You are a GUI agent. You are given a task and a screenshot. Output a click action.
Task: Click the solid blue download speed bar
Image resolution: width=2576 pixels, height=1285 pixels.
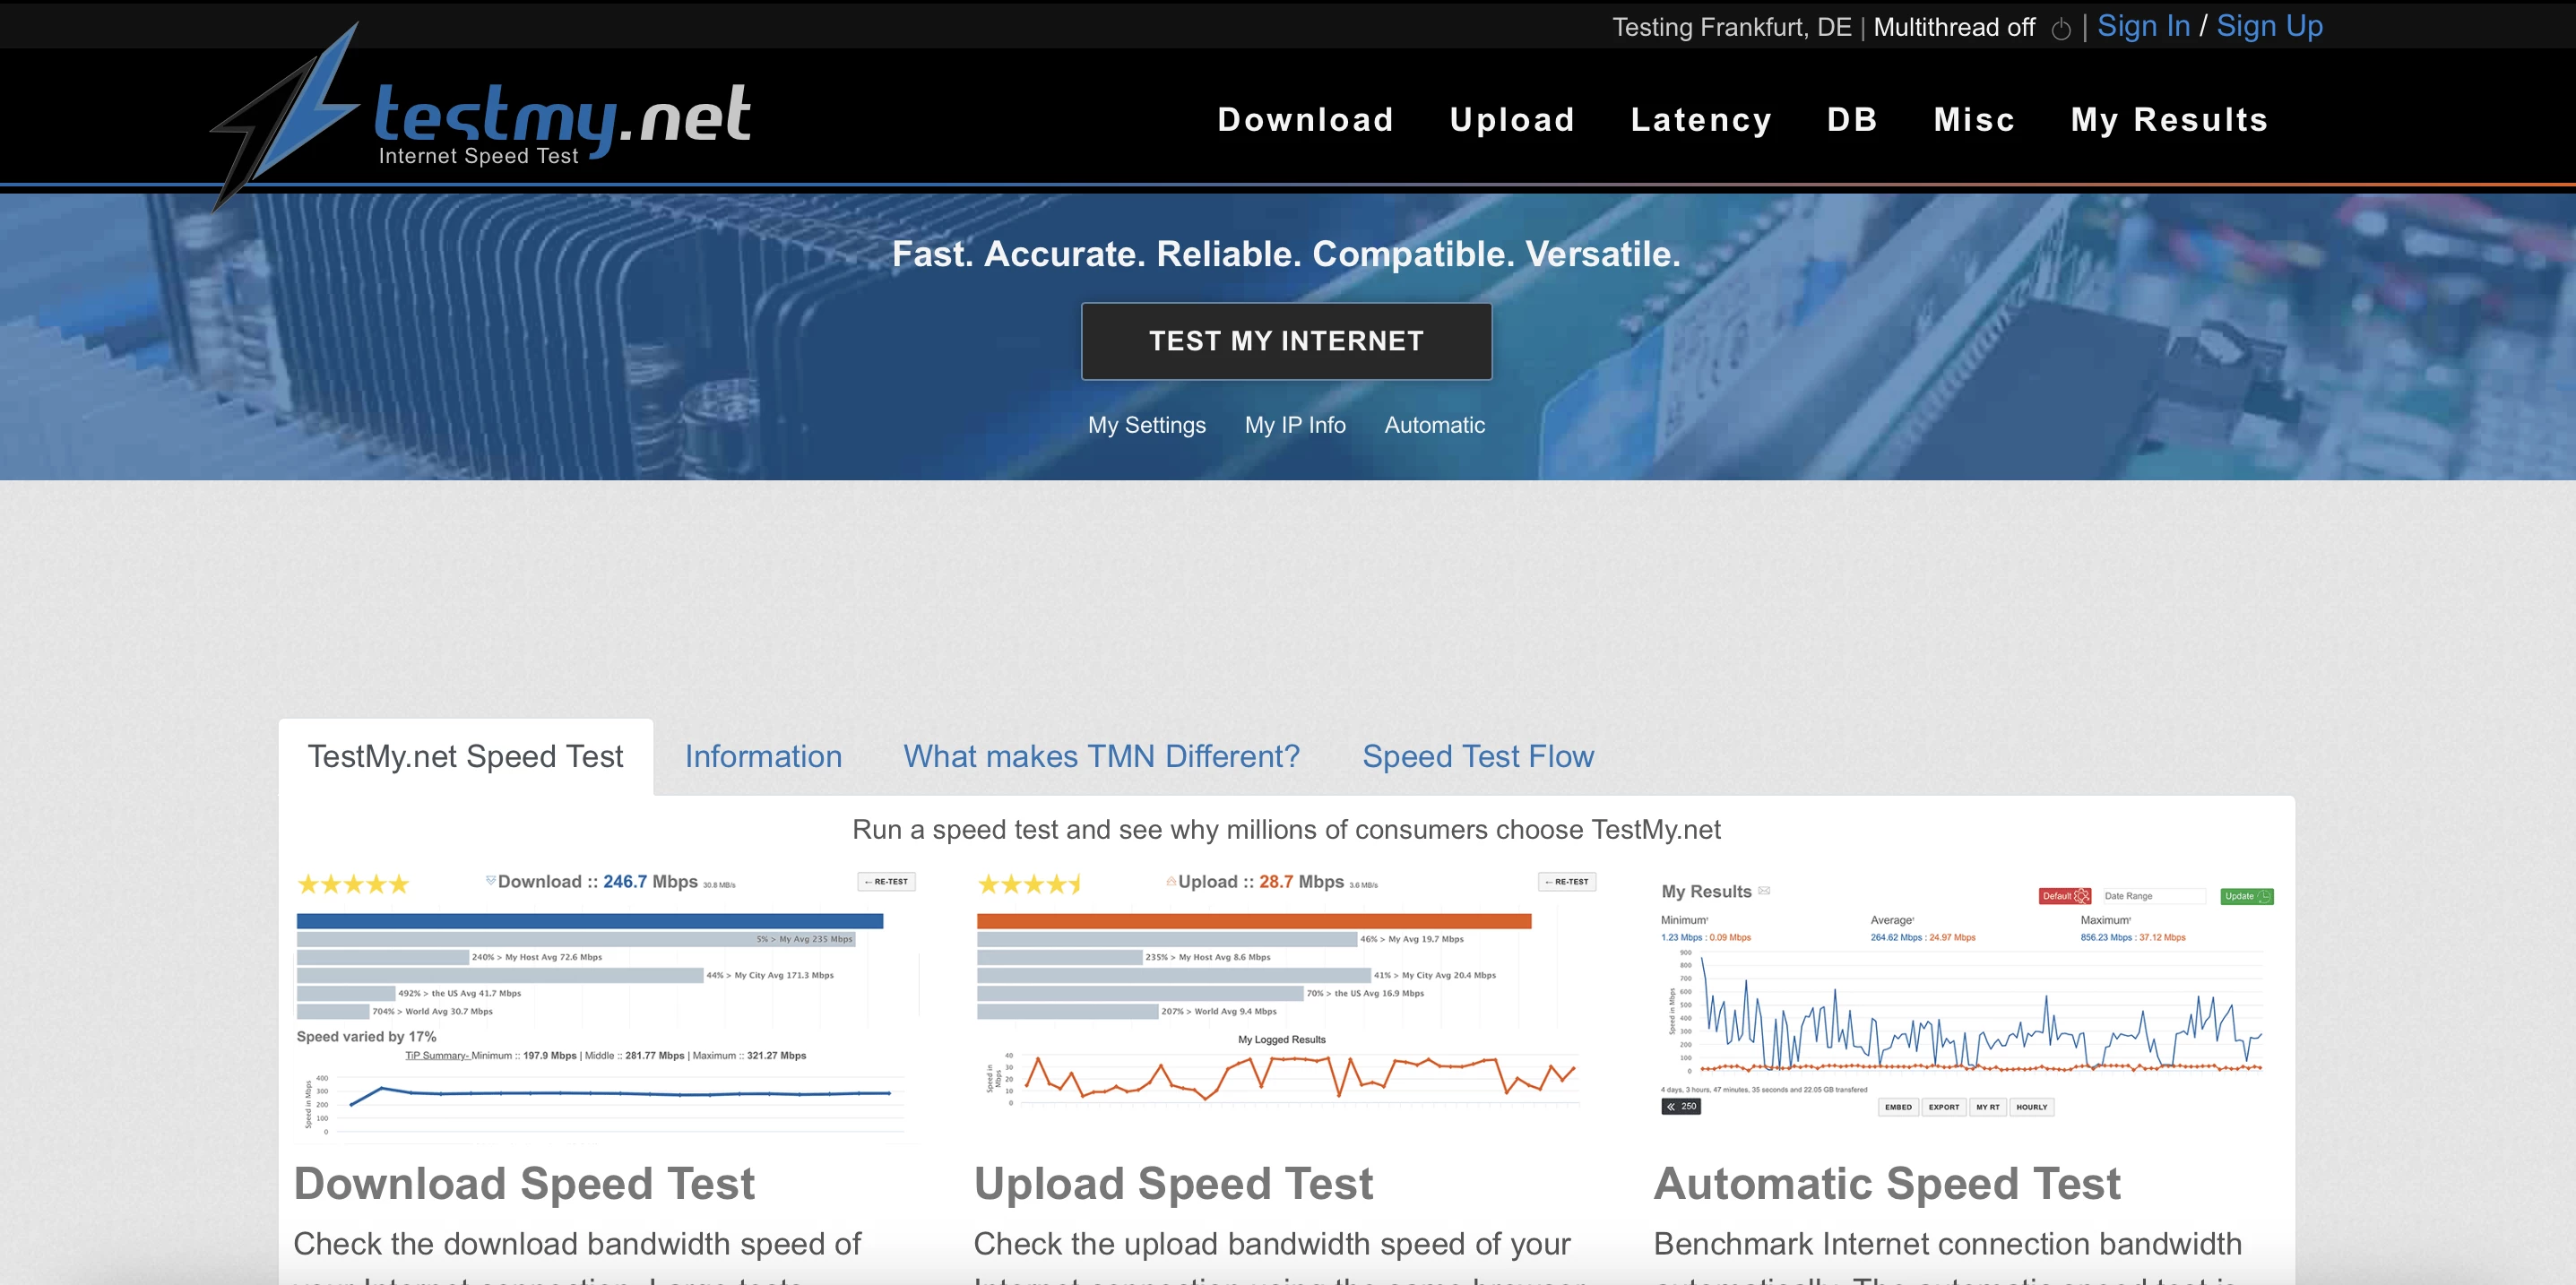coord(590,921)
